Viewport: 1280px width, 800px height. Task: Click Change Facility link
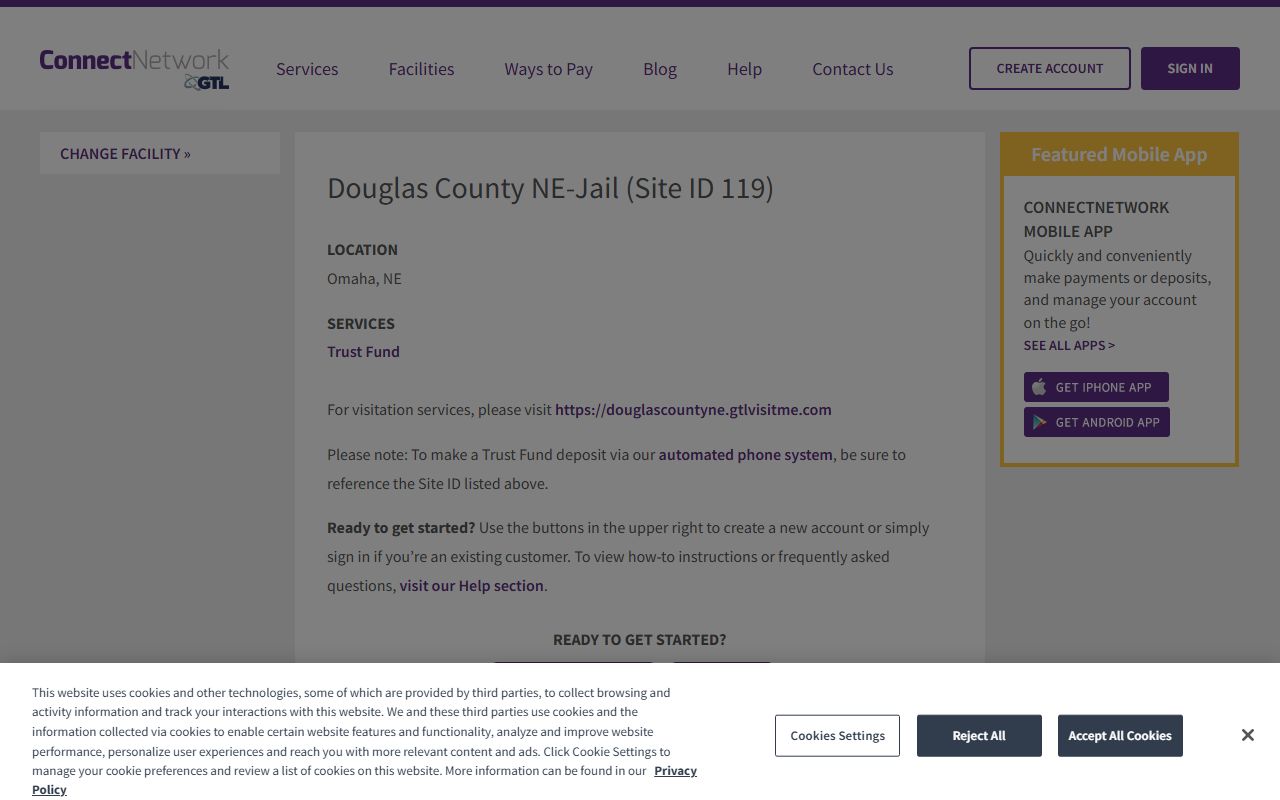pos(125,153)
